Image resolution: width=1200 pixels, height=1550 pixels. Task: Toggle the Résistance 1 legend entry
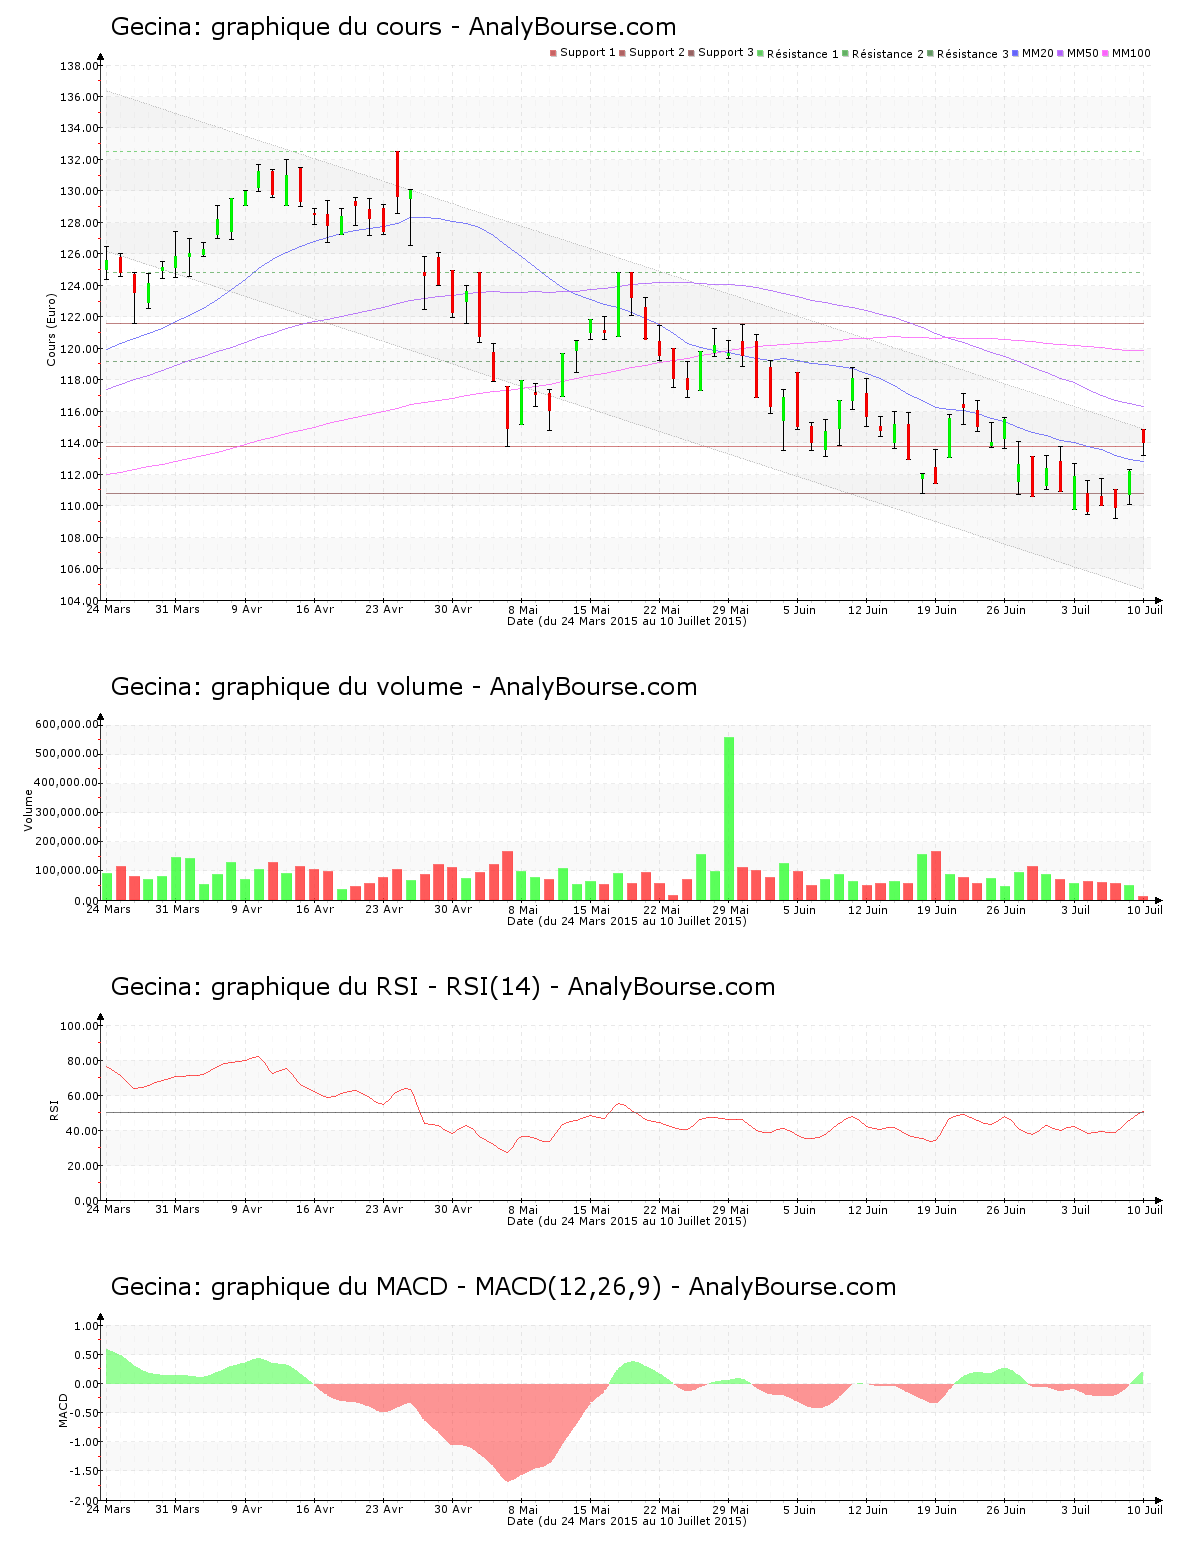pyautogui.click(x=802, y=54)
